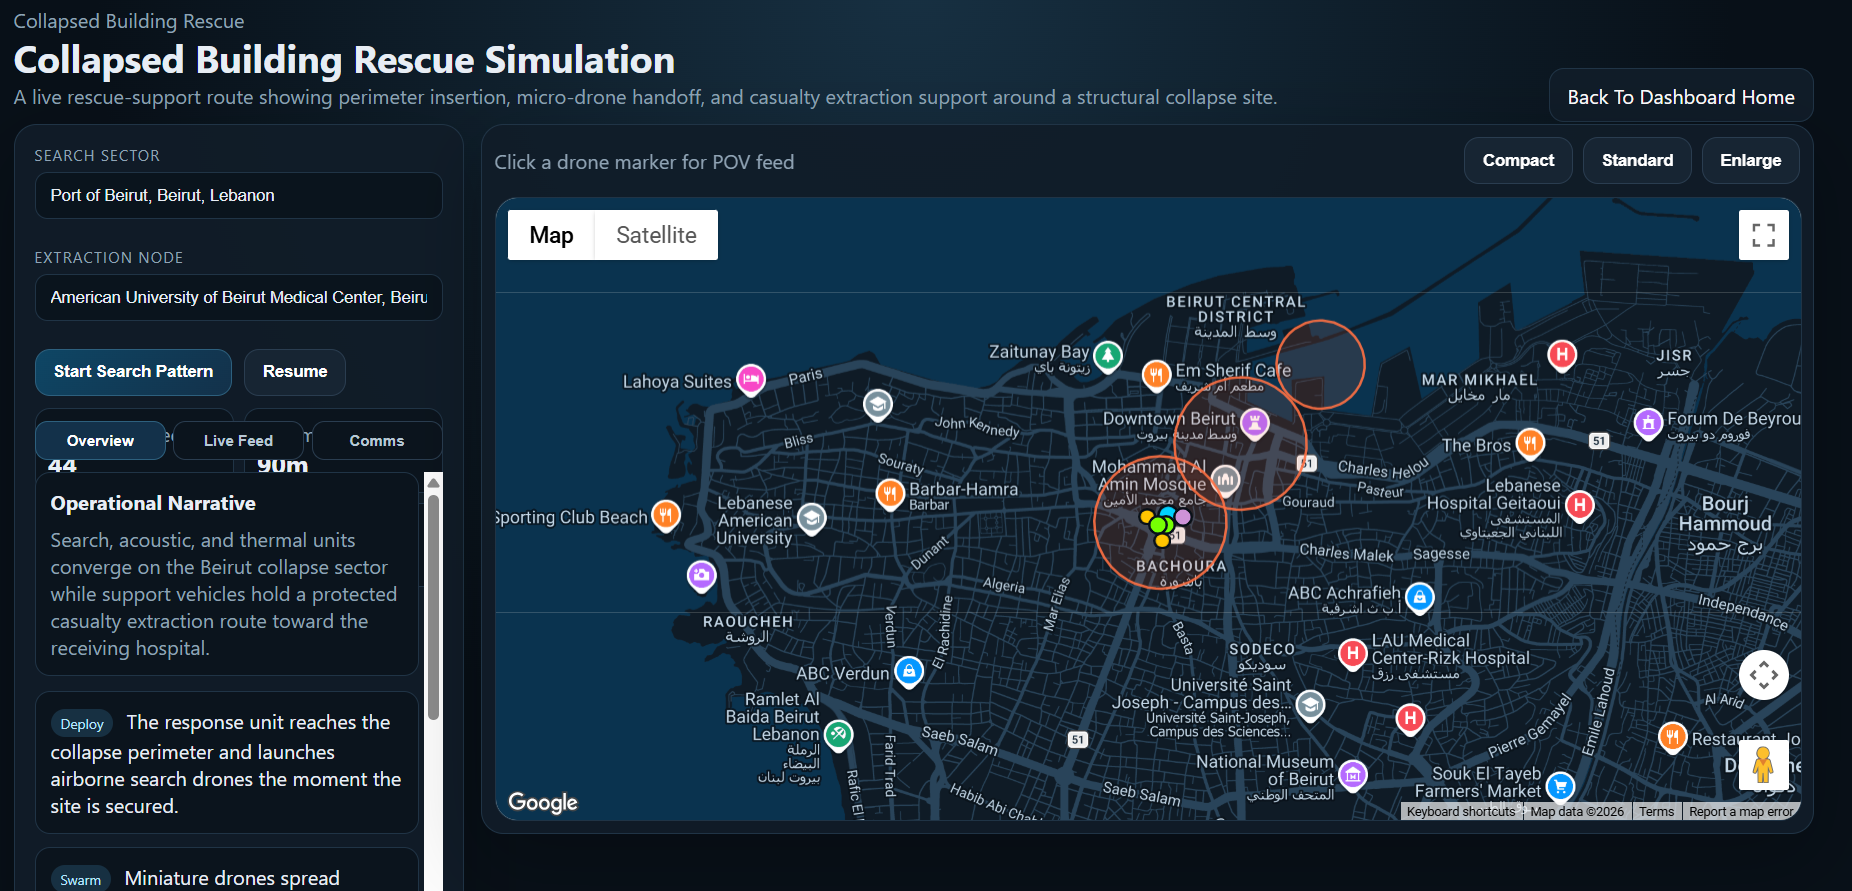Viewport: 1852px width, 891px height.
Task: Switch to the Comms tab
Action: [x=377, y=441]
